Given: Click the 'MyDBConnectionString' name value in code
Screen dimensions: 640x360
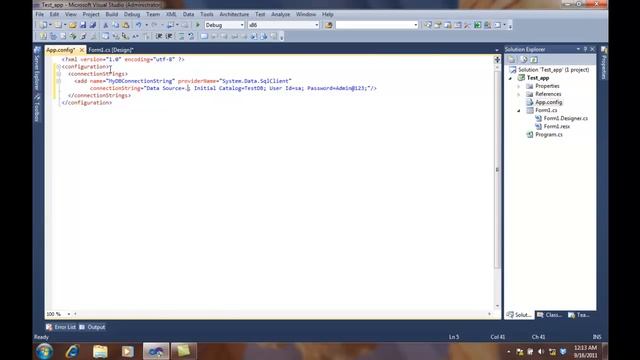Looking at the screenshot, I should pyautogui.click(x=140, y=81).
